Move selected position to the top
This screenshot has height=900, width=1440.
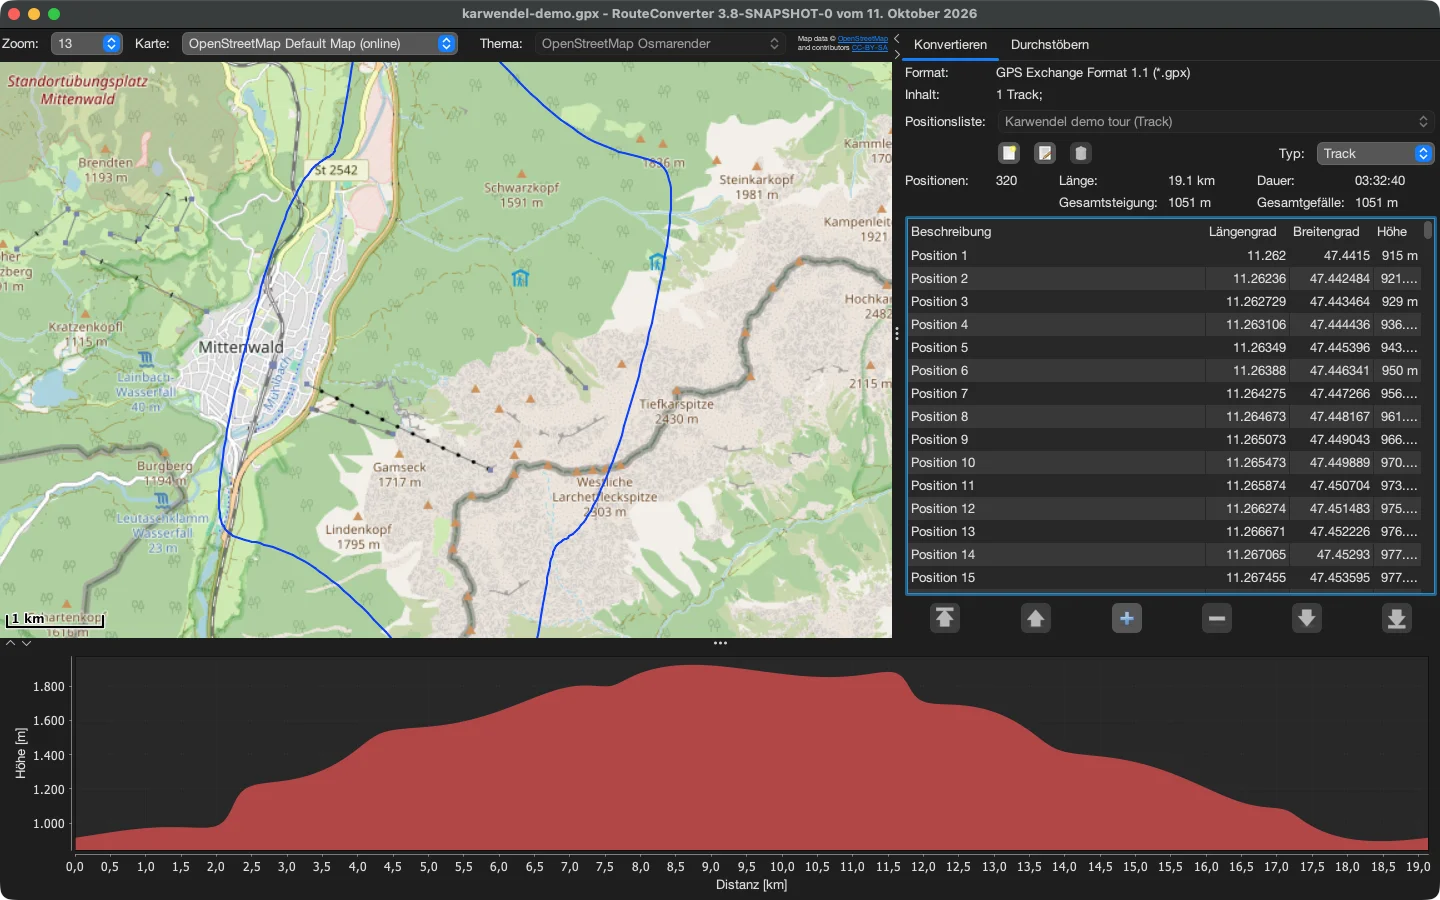pos(945,618)
